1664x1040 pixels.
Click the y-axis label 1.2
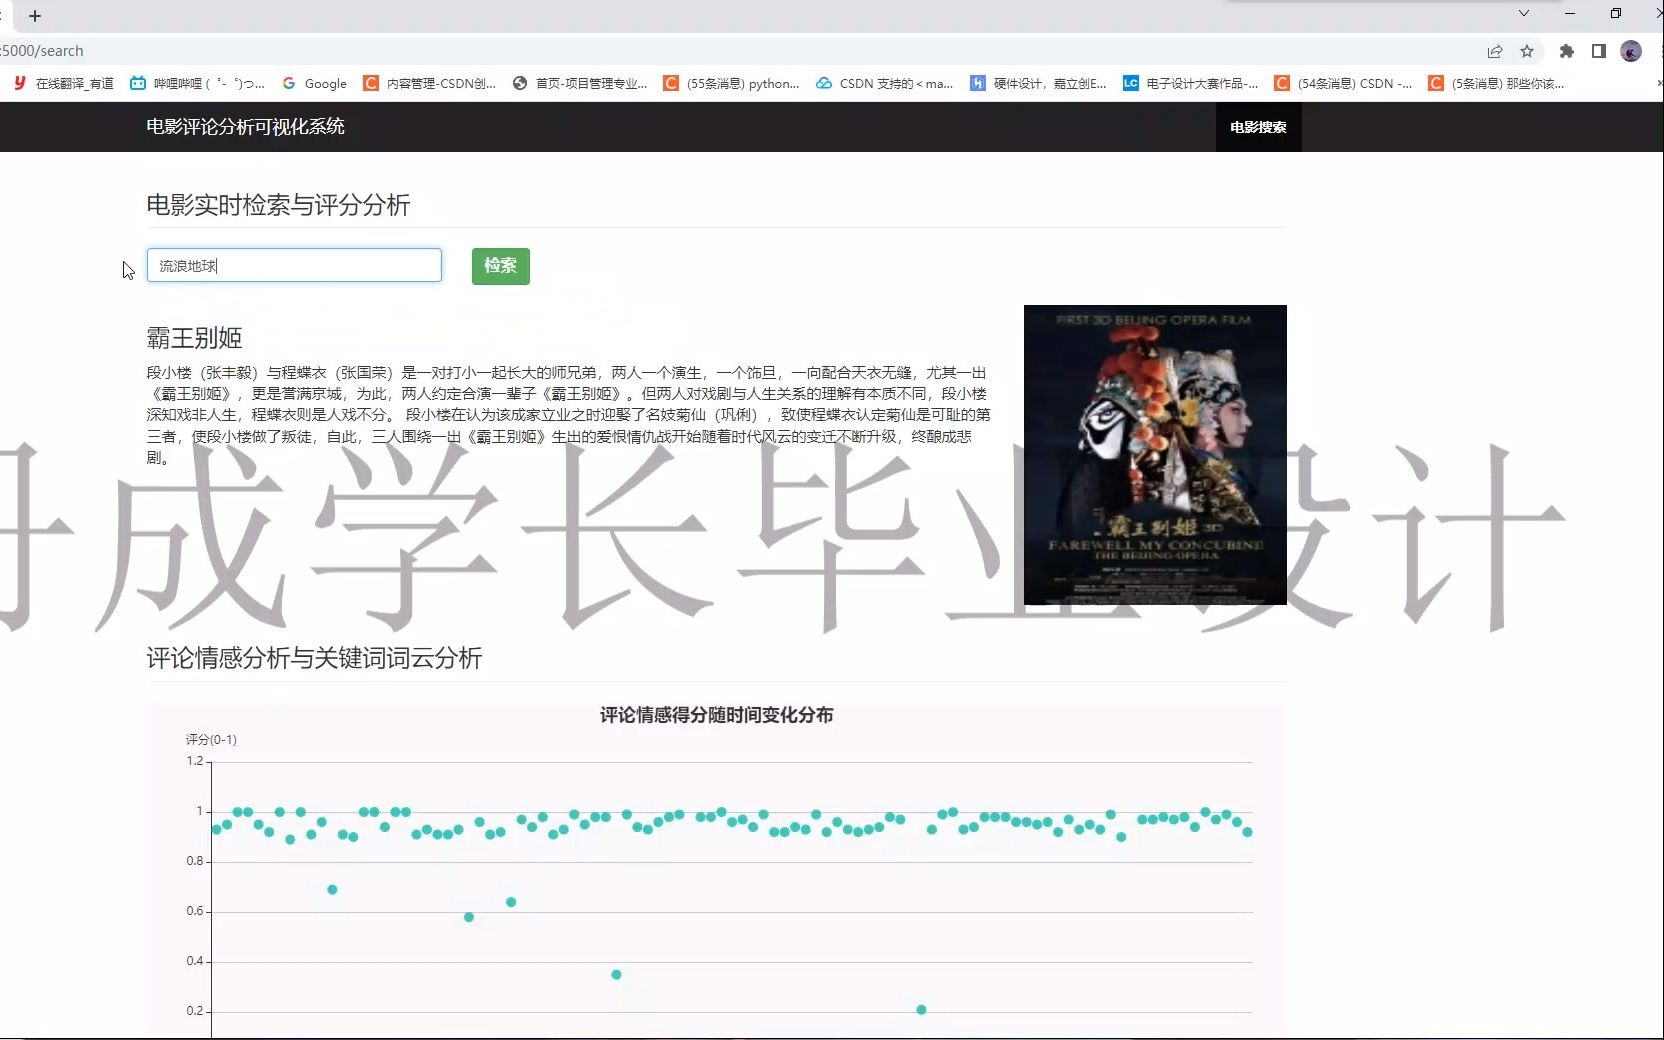[195, 761]
